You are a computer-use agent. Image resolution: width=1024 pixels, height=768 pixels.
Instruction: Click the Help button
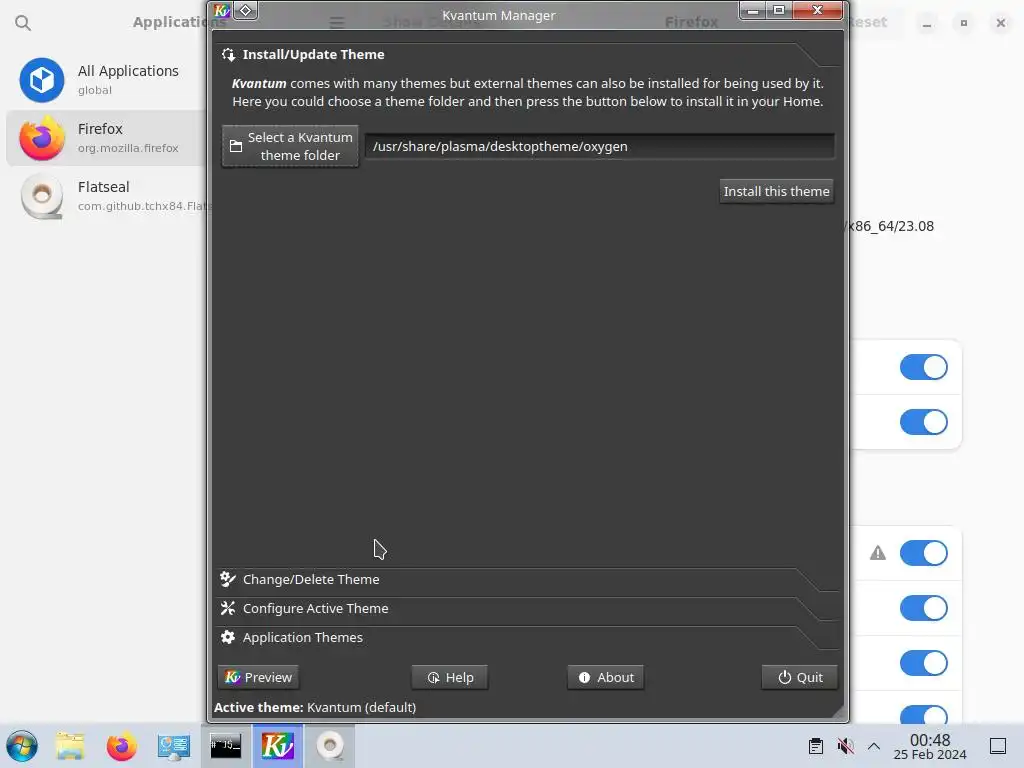pos(449,677)
